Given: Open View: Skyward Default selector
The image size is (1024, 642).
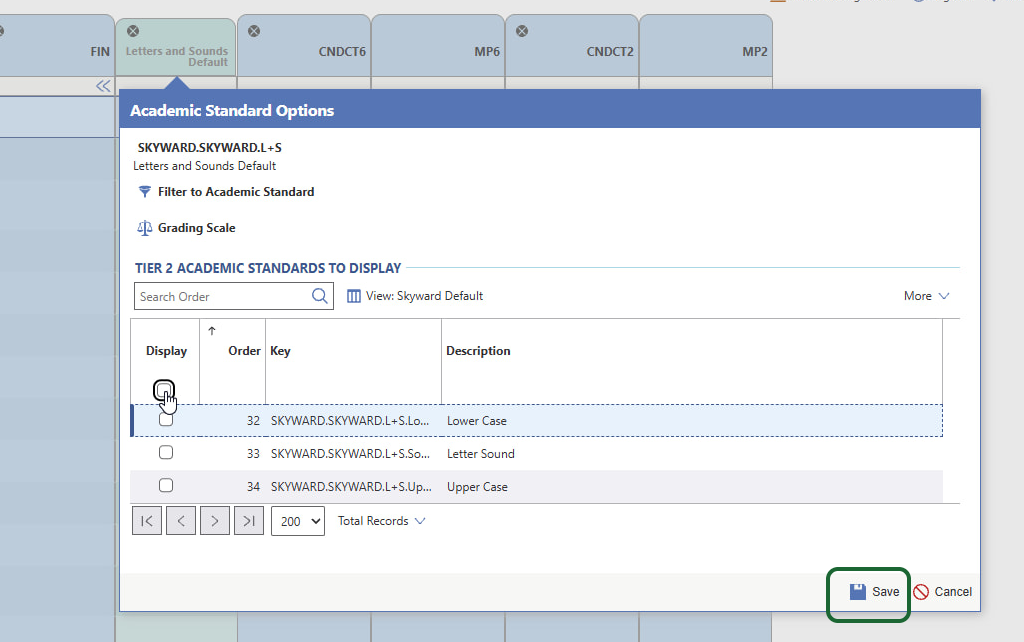Looking at the screenshot, I should click(x=415, y=296).
